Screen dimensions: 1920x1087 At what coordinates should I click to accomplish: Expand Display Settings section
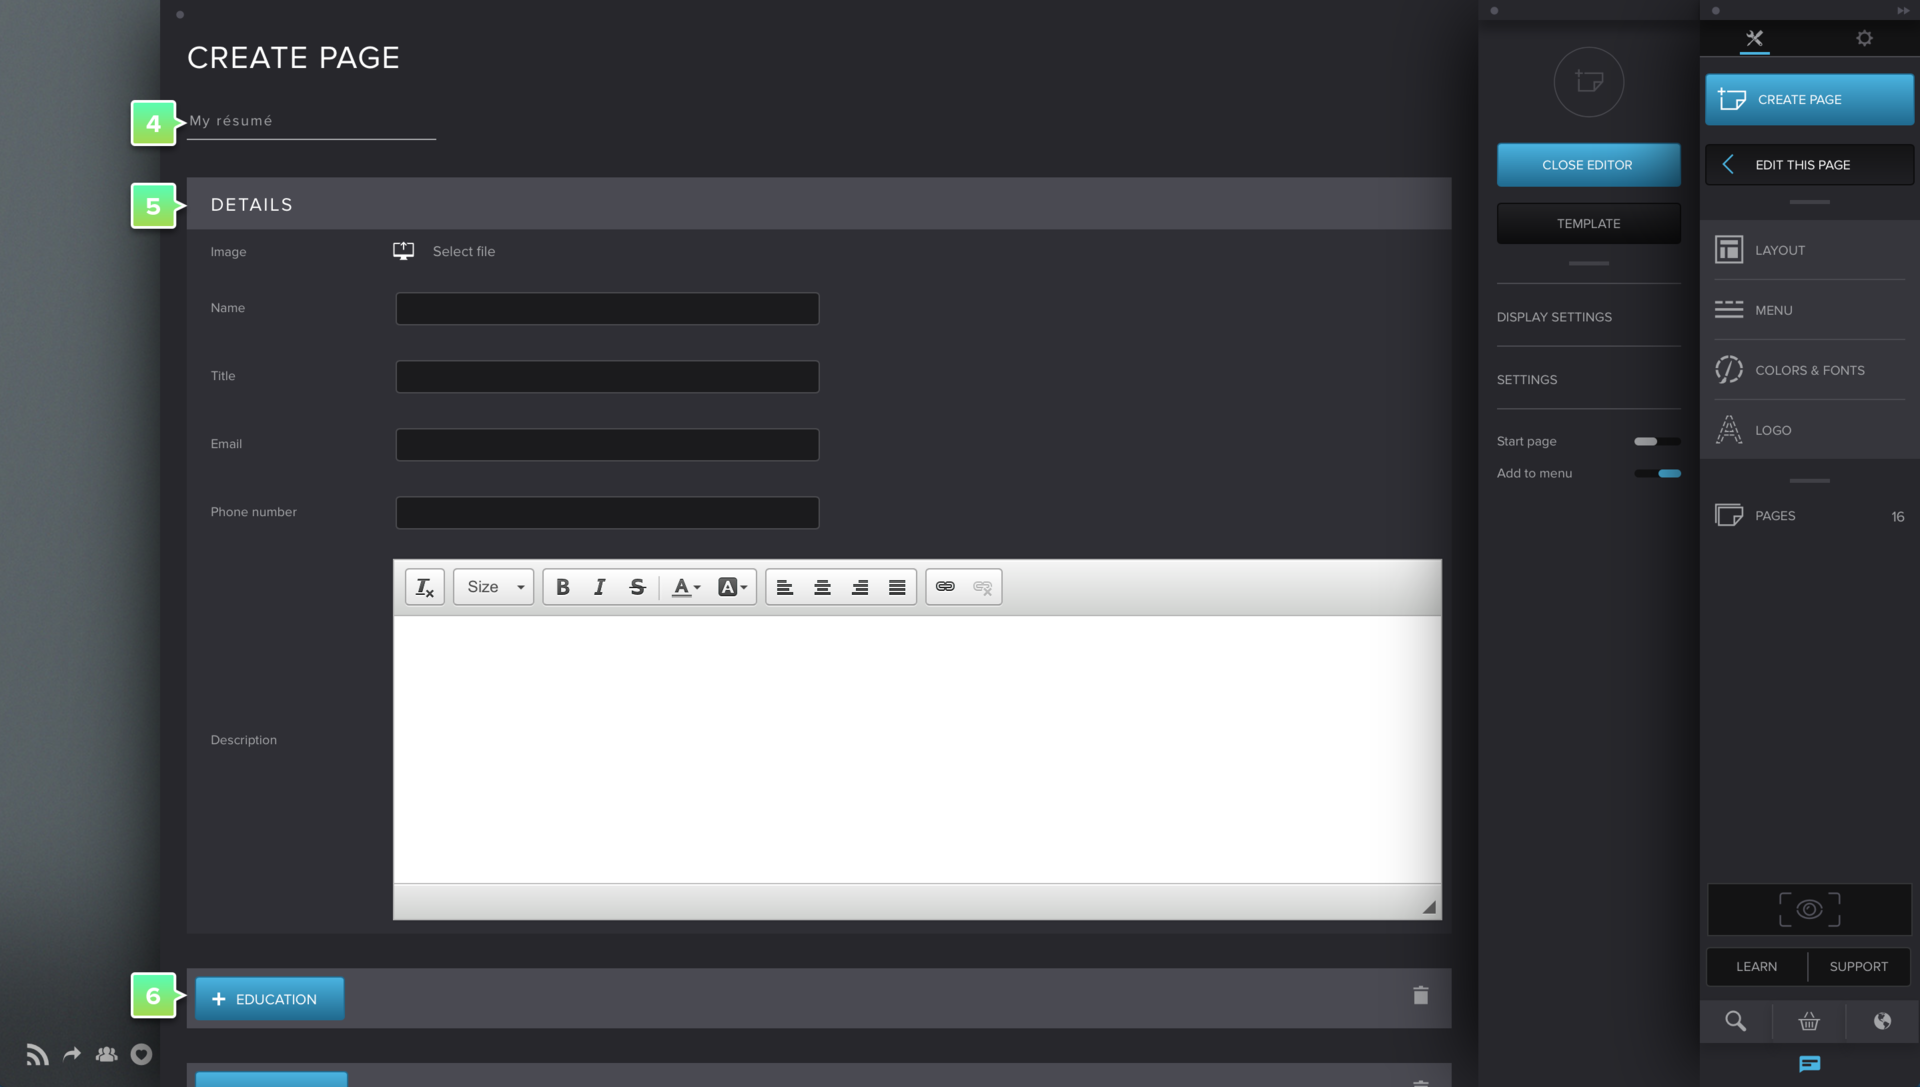[x=1588, y=317]
